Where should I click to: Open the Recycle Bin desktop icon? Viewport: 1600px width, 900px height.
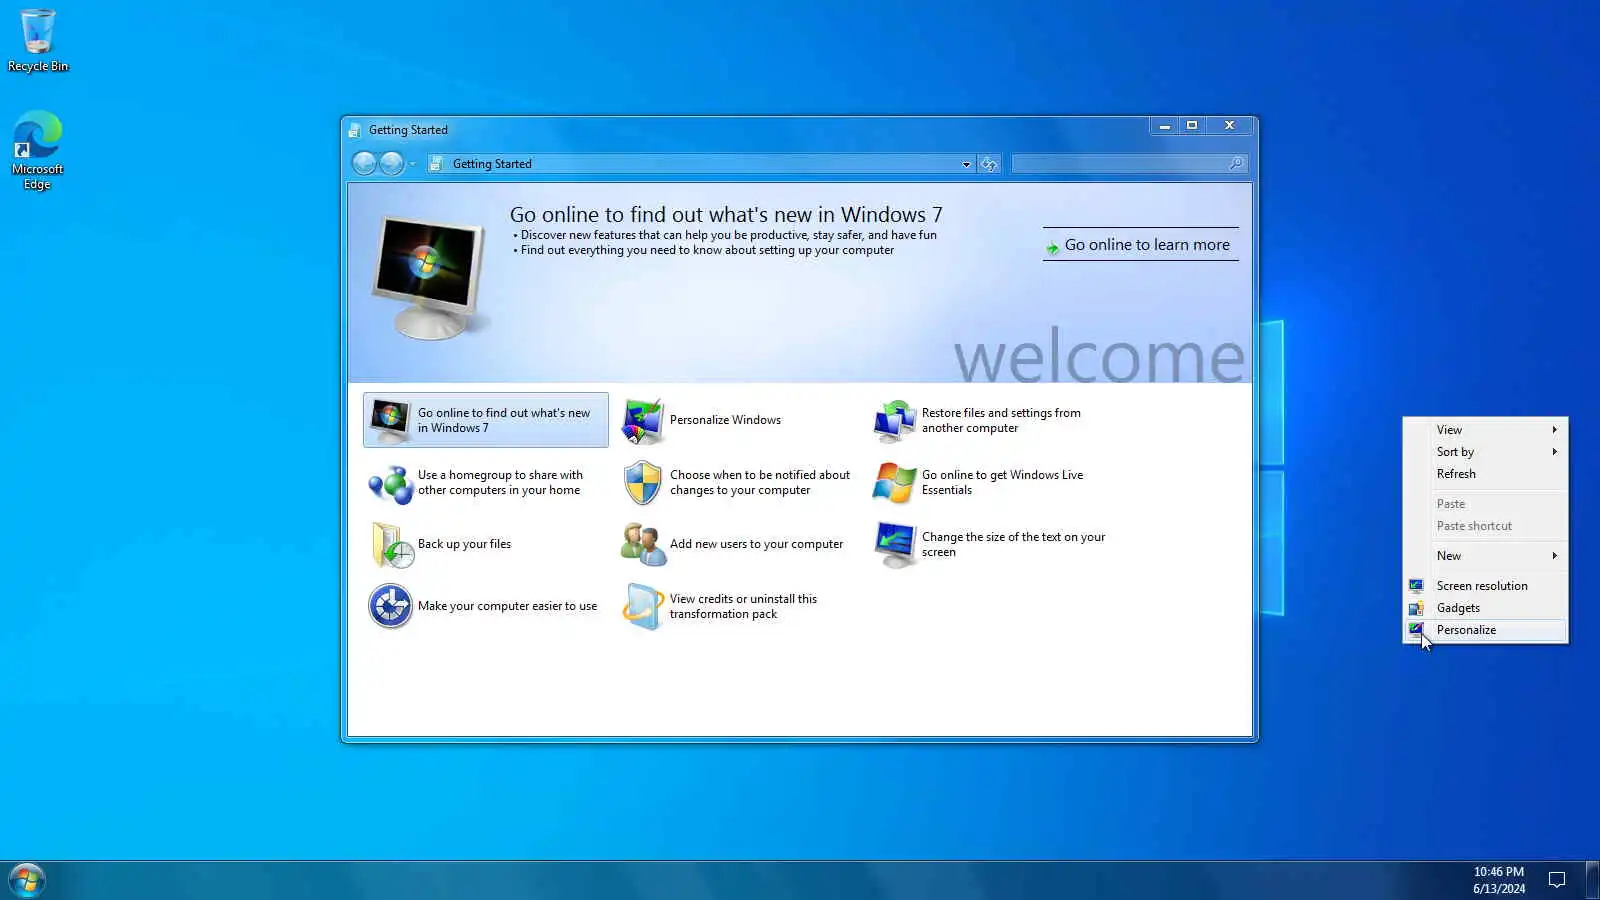38,40
